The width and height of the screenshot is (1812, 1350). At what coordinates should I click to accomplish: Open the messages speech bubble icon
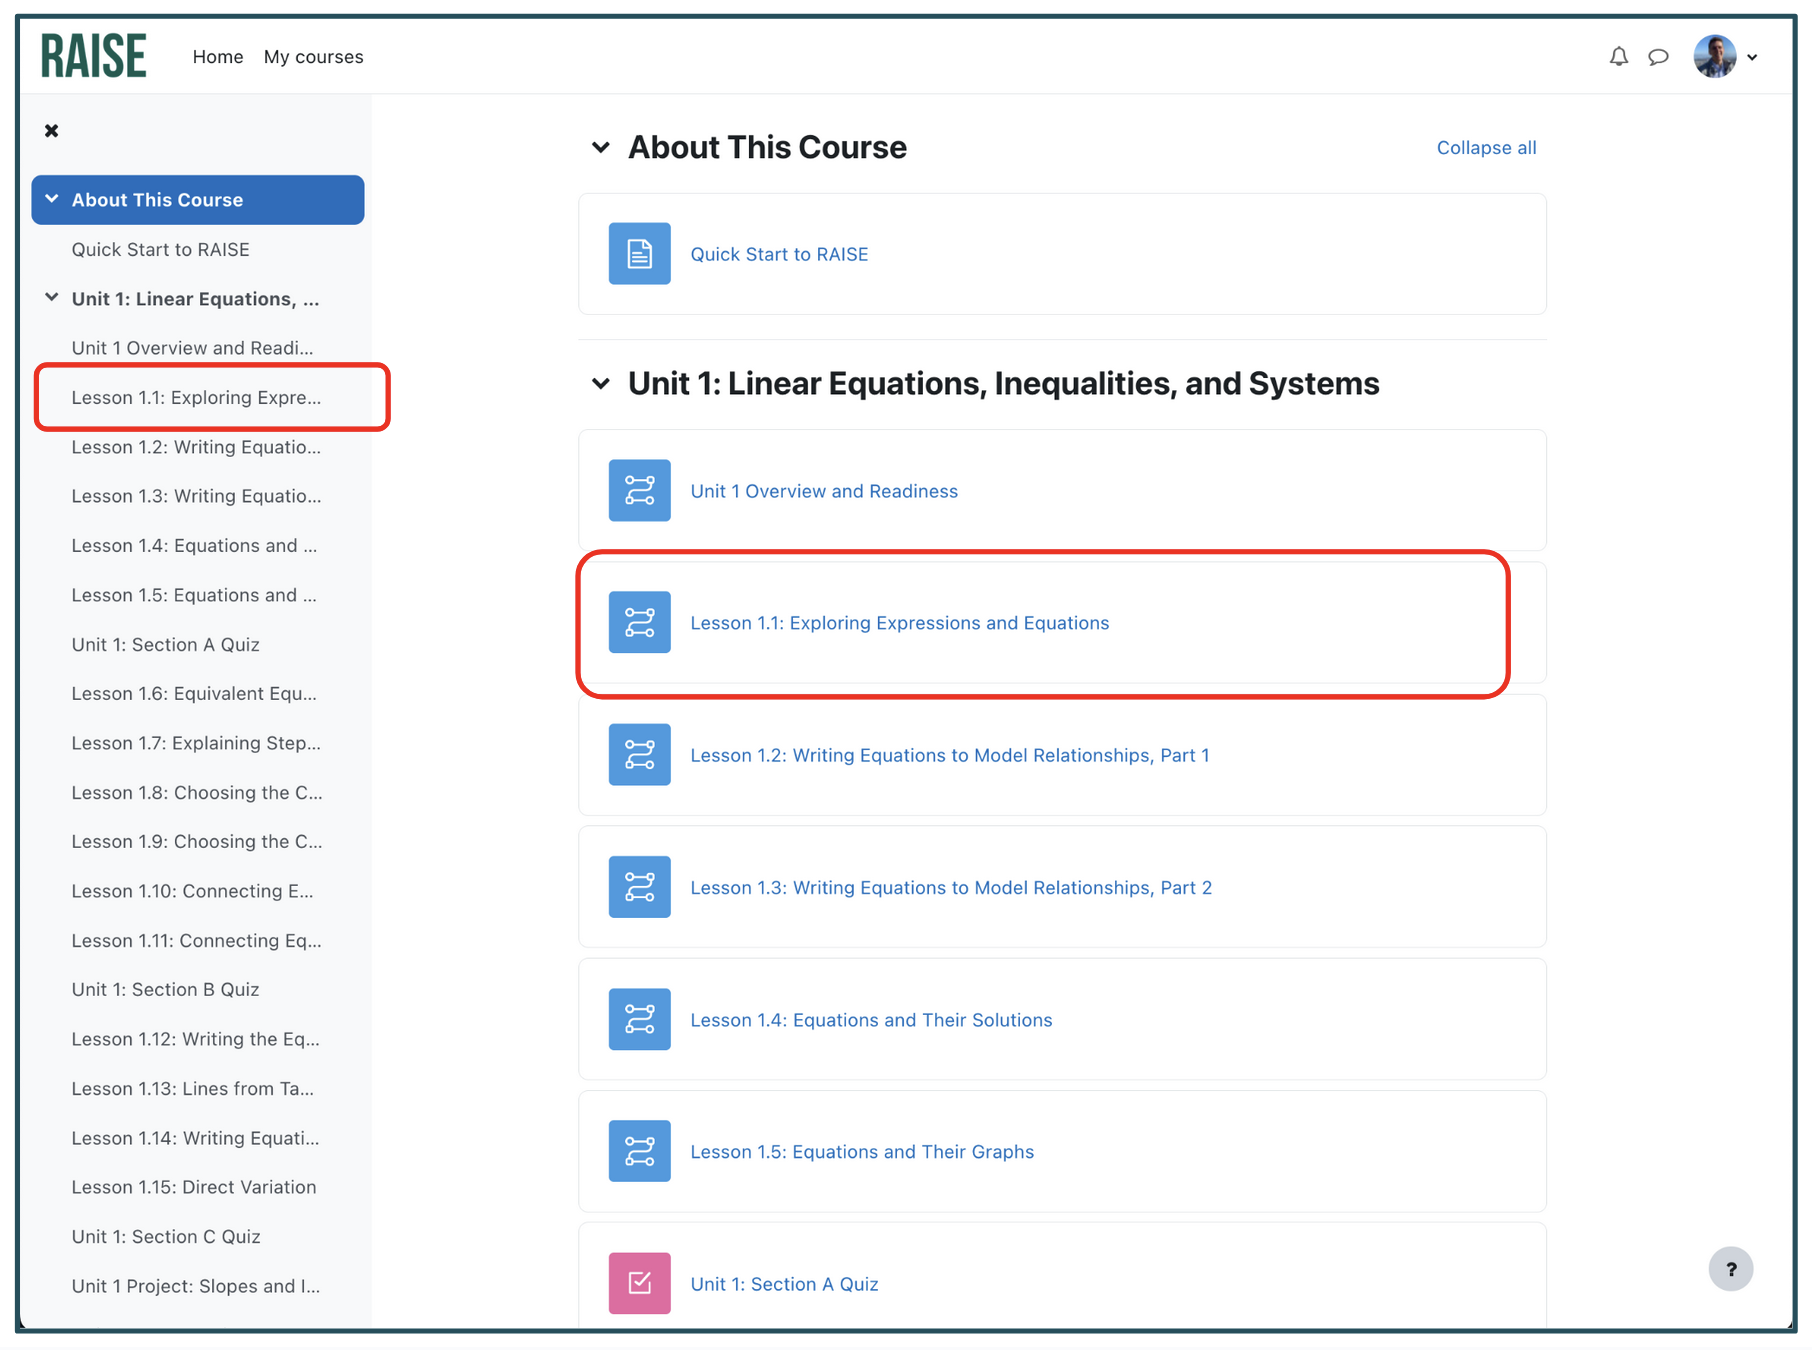[1658, 57]
